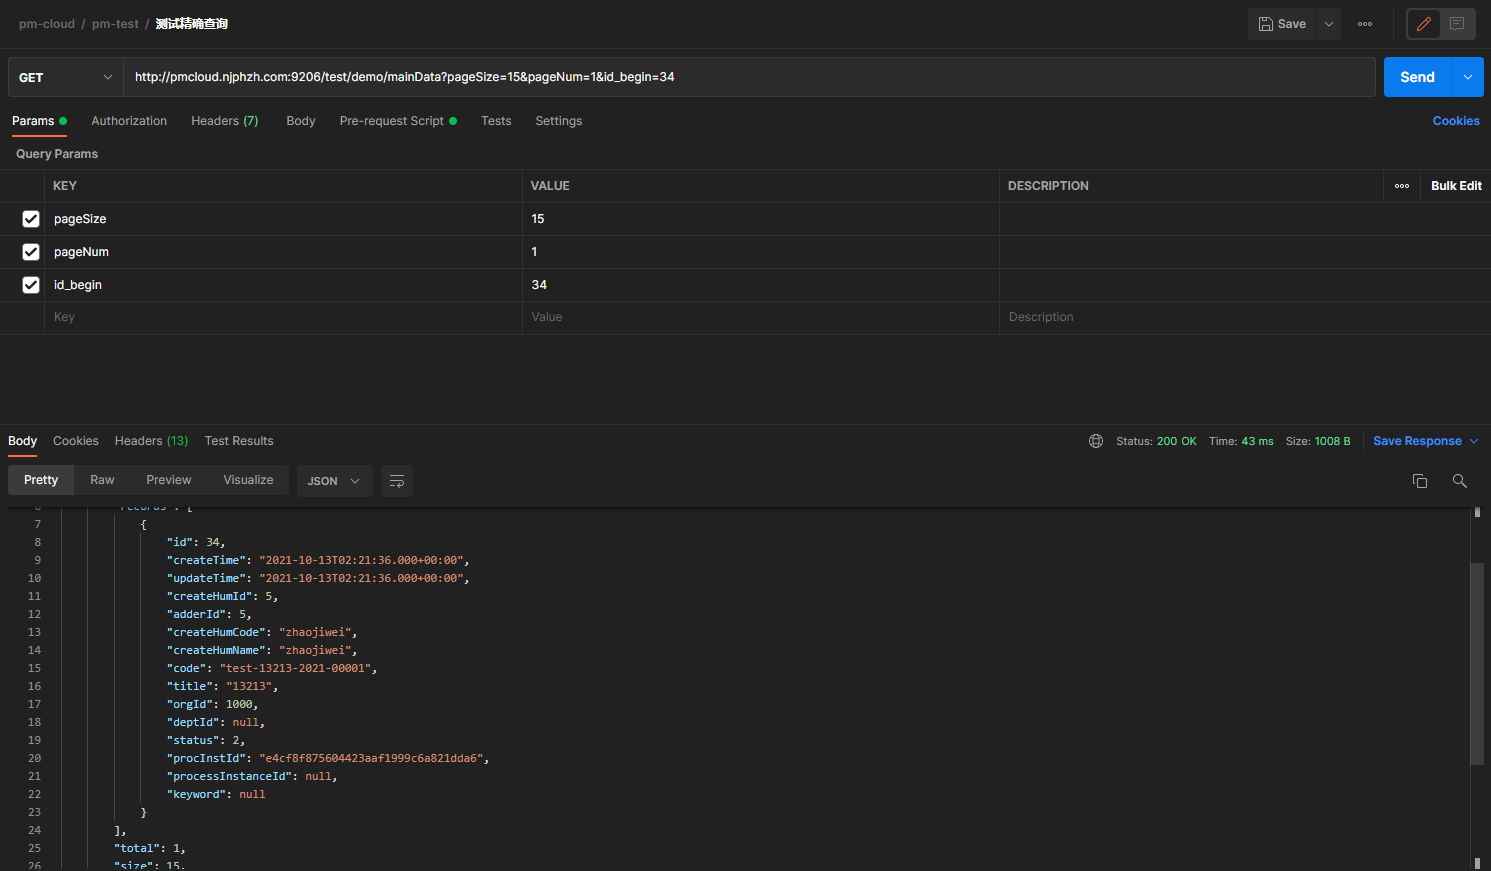The width and height of the screenshot is (1491, 871).
Task: Expand the Send button dropdown arrow
Action: 1467,77
